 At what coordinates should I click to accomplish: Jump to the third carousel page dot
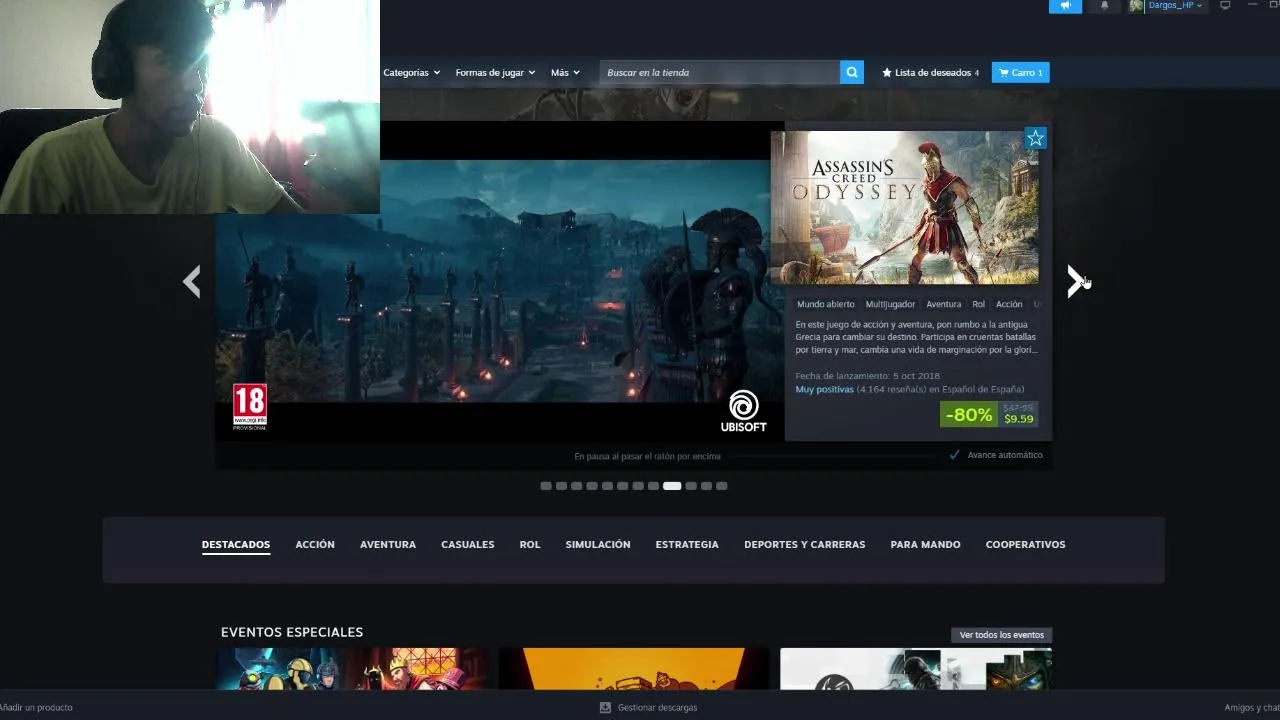coord(576,486)
